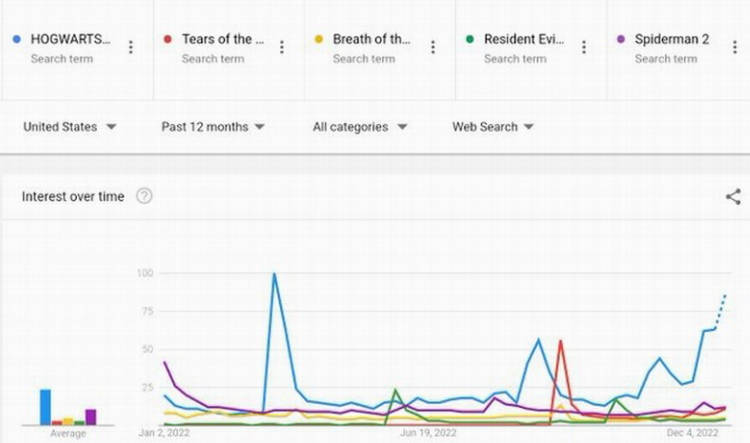The width and height of the screenshot is (750, 443).
Task: Open the Breath of the term options menu
Action: pos(433,47)
